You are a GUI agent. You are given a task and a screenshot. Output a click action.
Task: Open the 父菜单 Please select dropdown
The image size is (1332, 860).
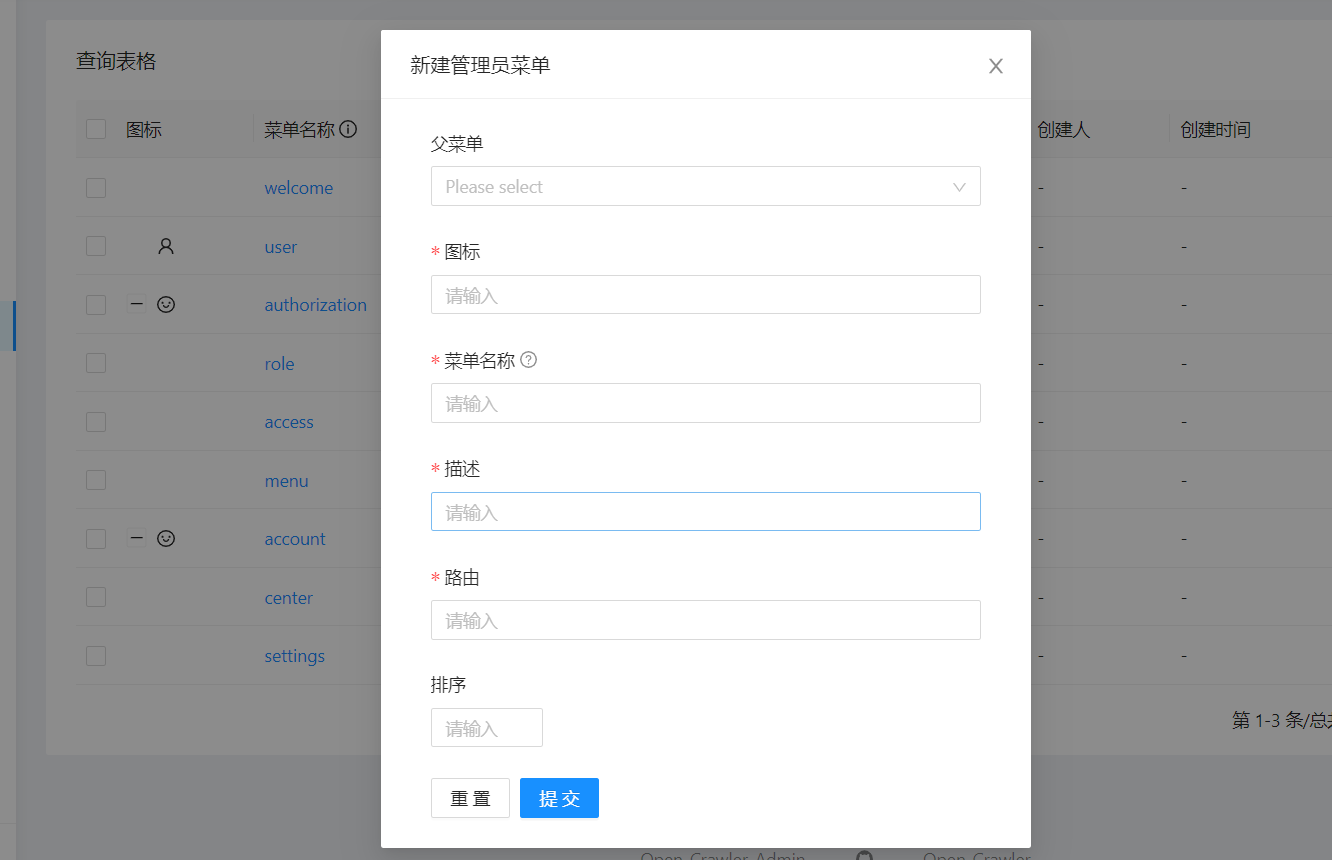click(705, 186)
